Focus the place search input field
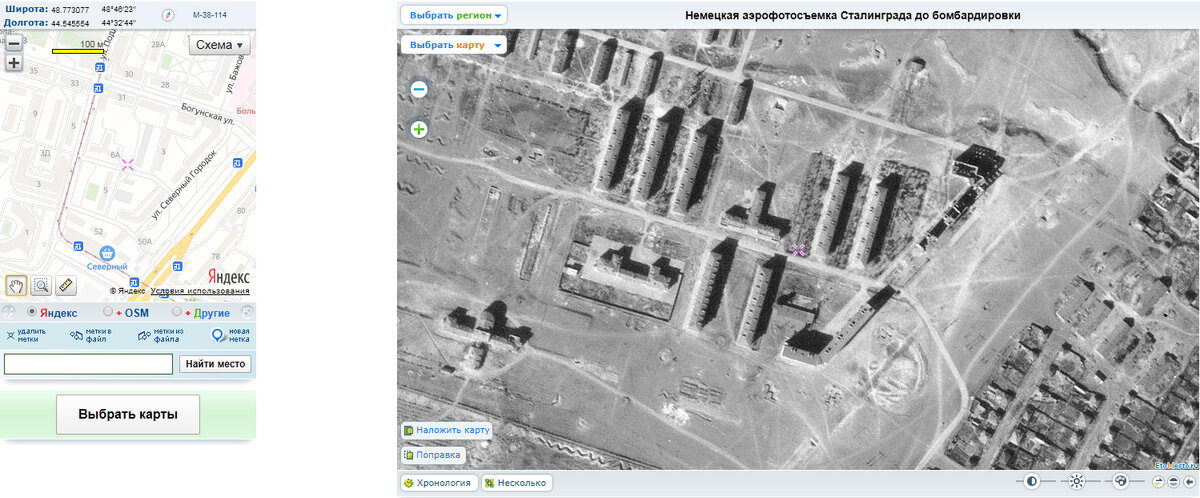Image resolution: width=1200 pixels, height=498 pixels. pos(88,364)
